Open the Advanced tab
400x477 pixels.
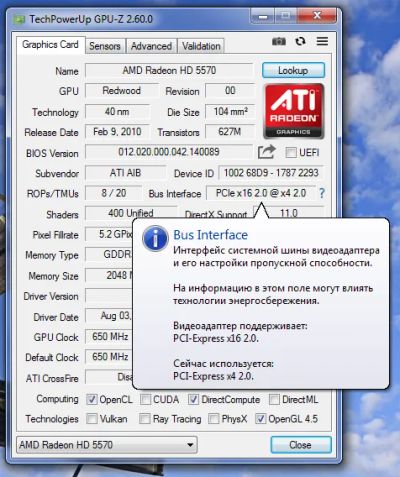(151, 46)
